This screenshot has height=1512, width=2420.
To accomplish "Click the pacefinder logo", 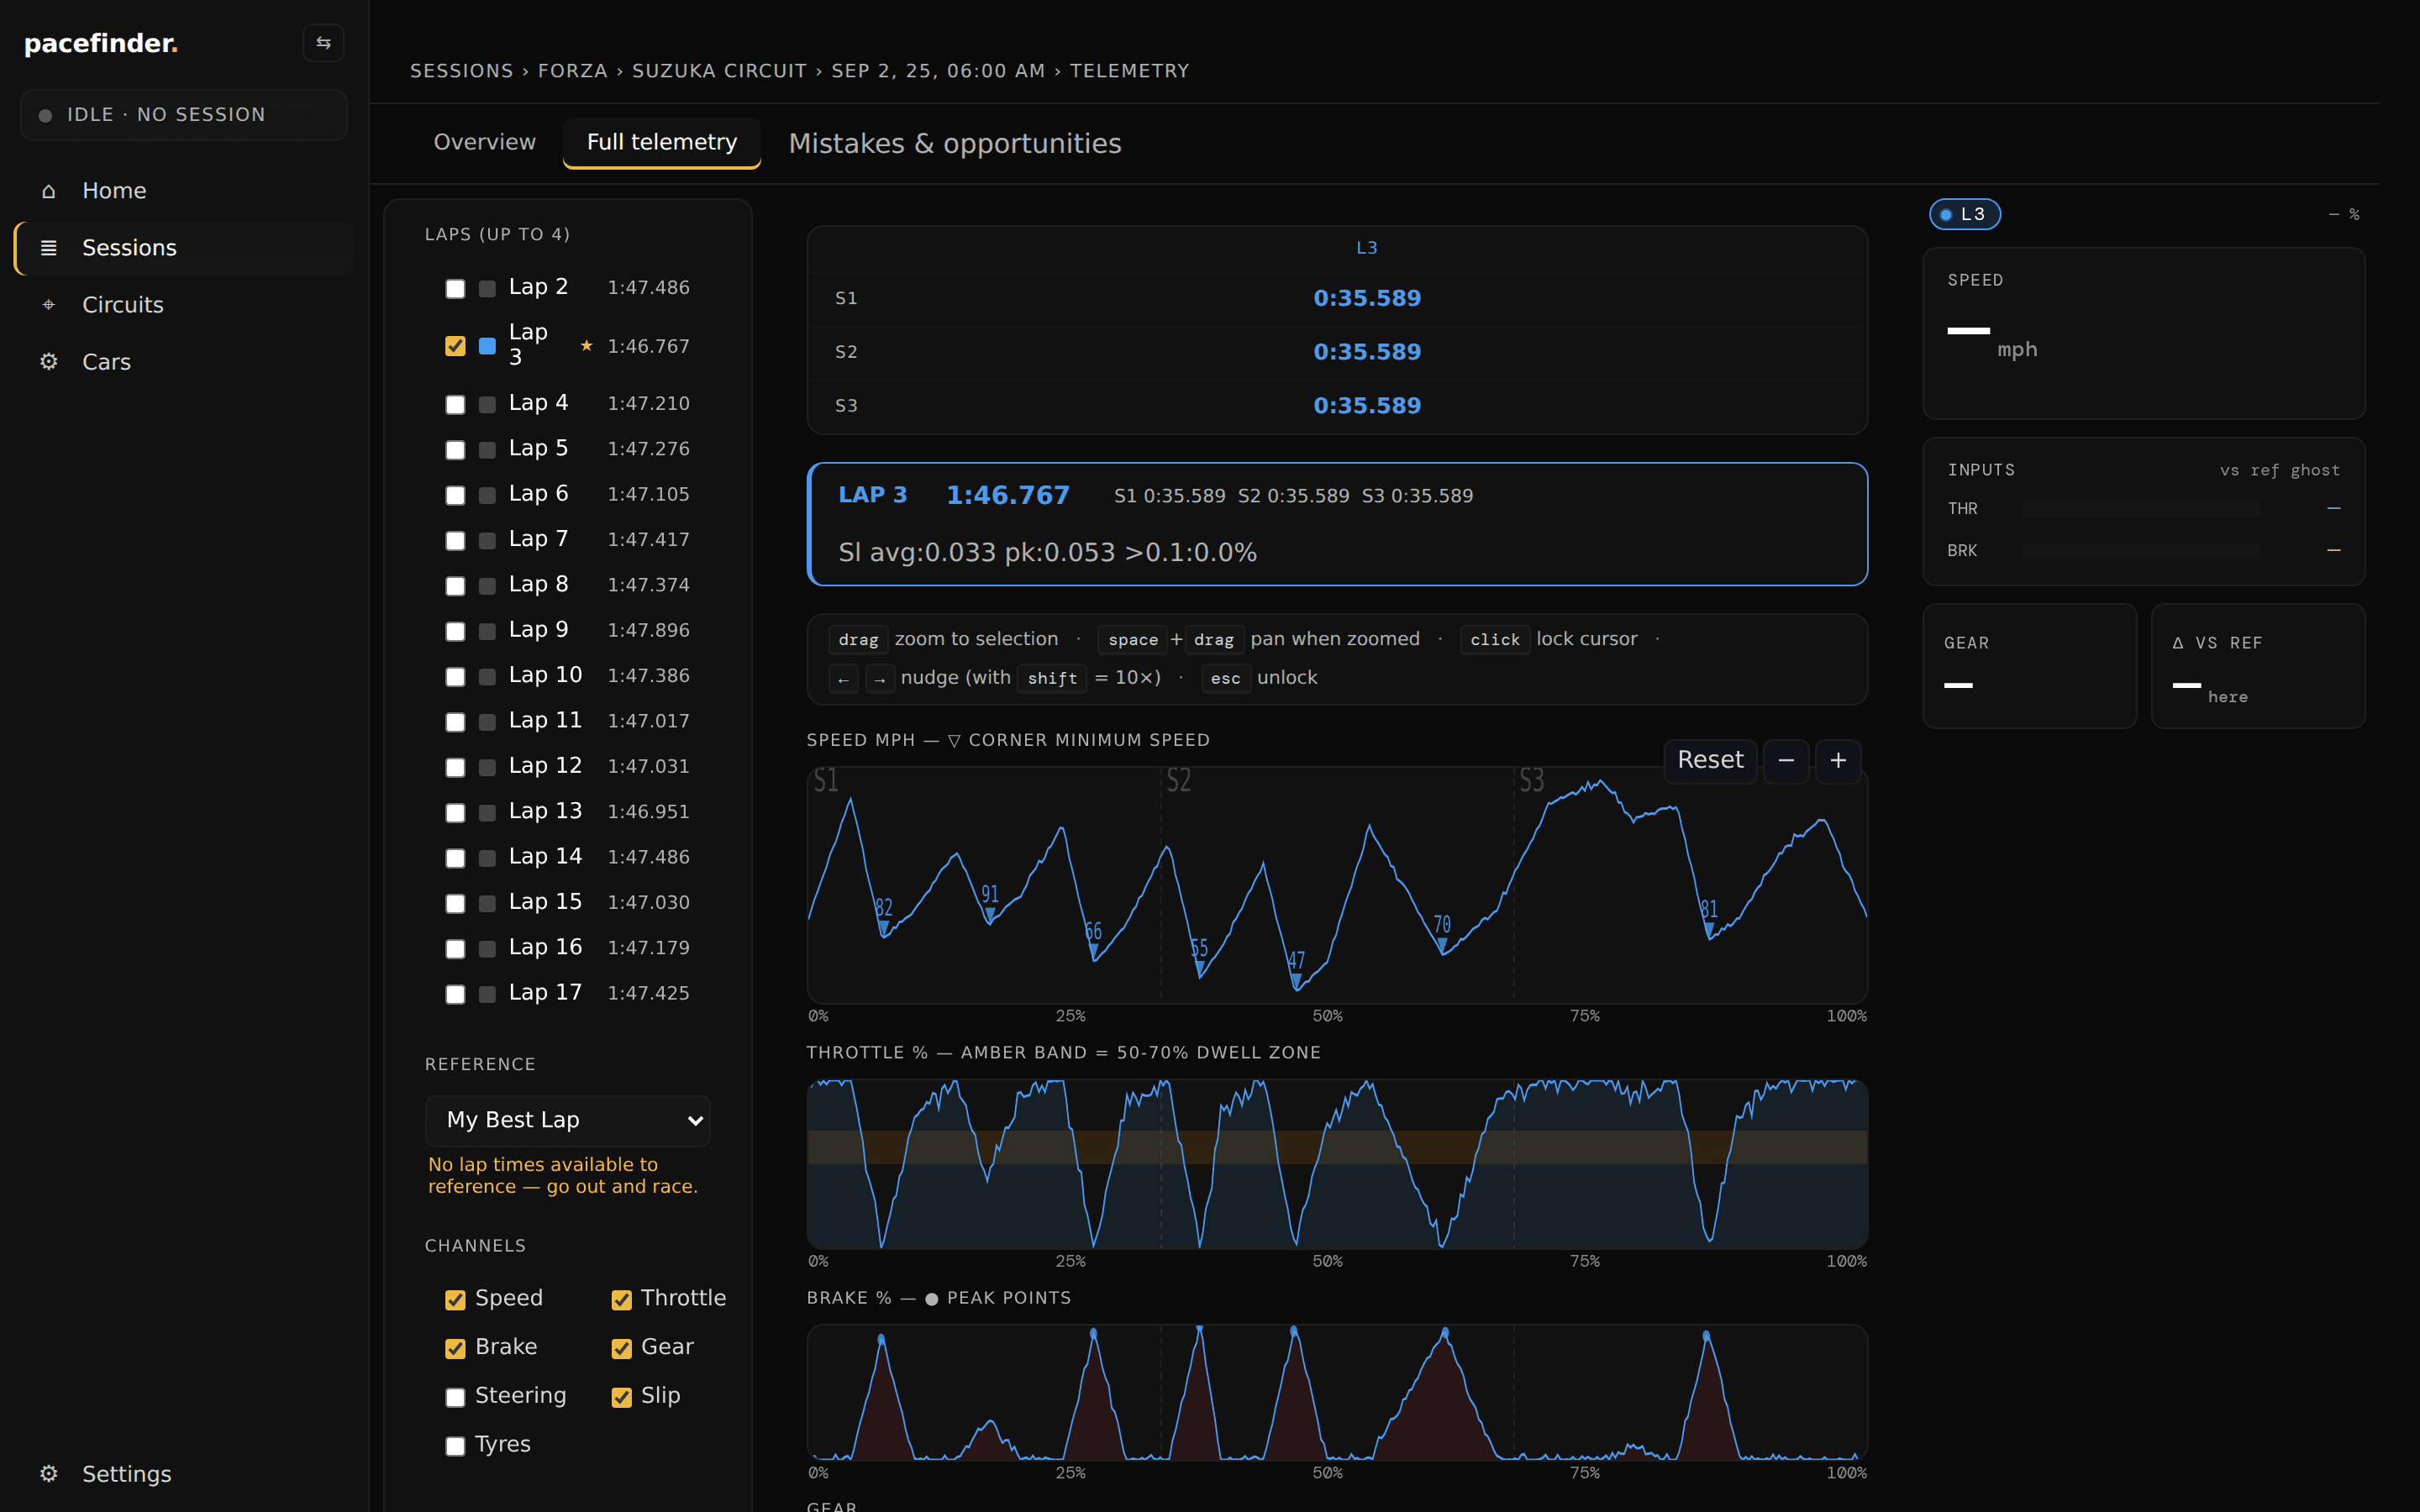I will (100, 43).
